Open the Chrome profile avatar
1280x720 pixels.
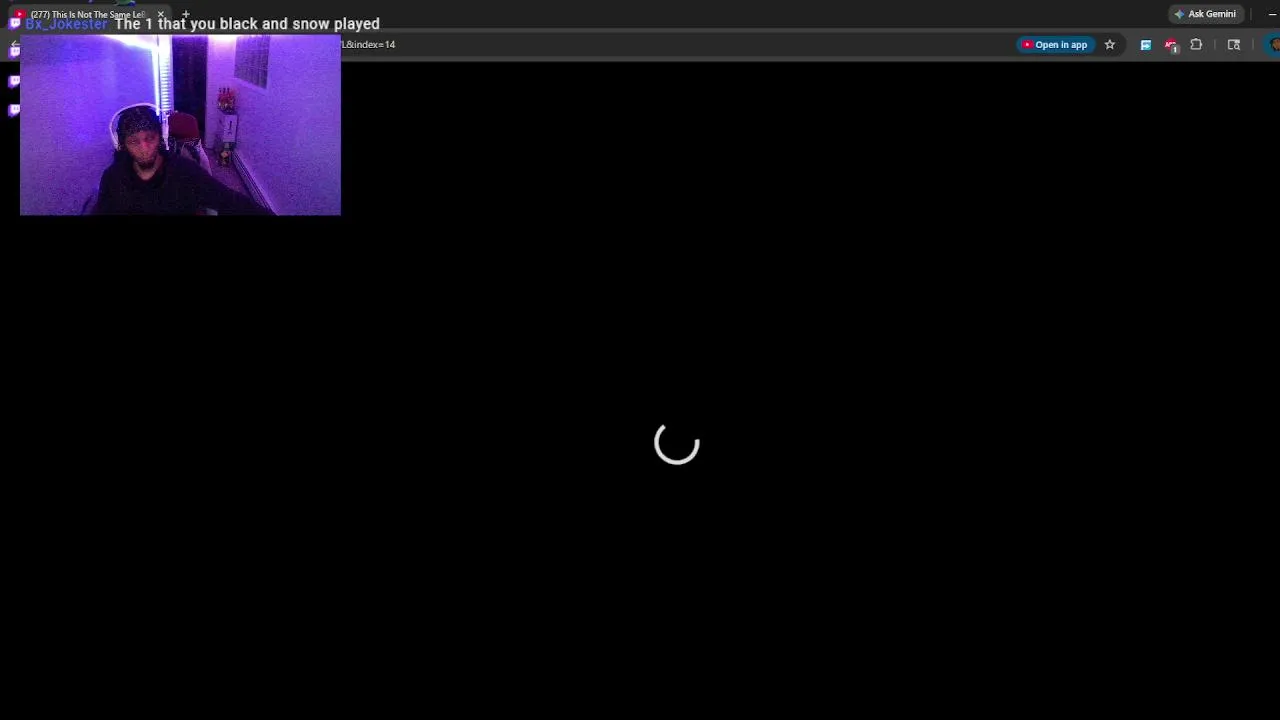[1273, 45]
